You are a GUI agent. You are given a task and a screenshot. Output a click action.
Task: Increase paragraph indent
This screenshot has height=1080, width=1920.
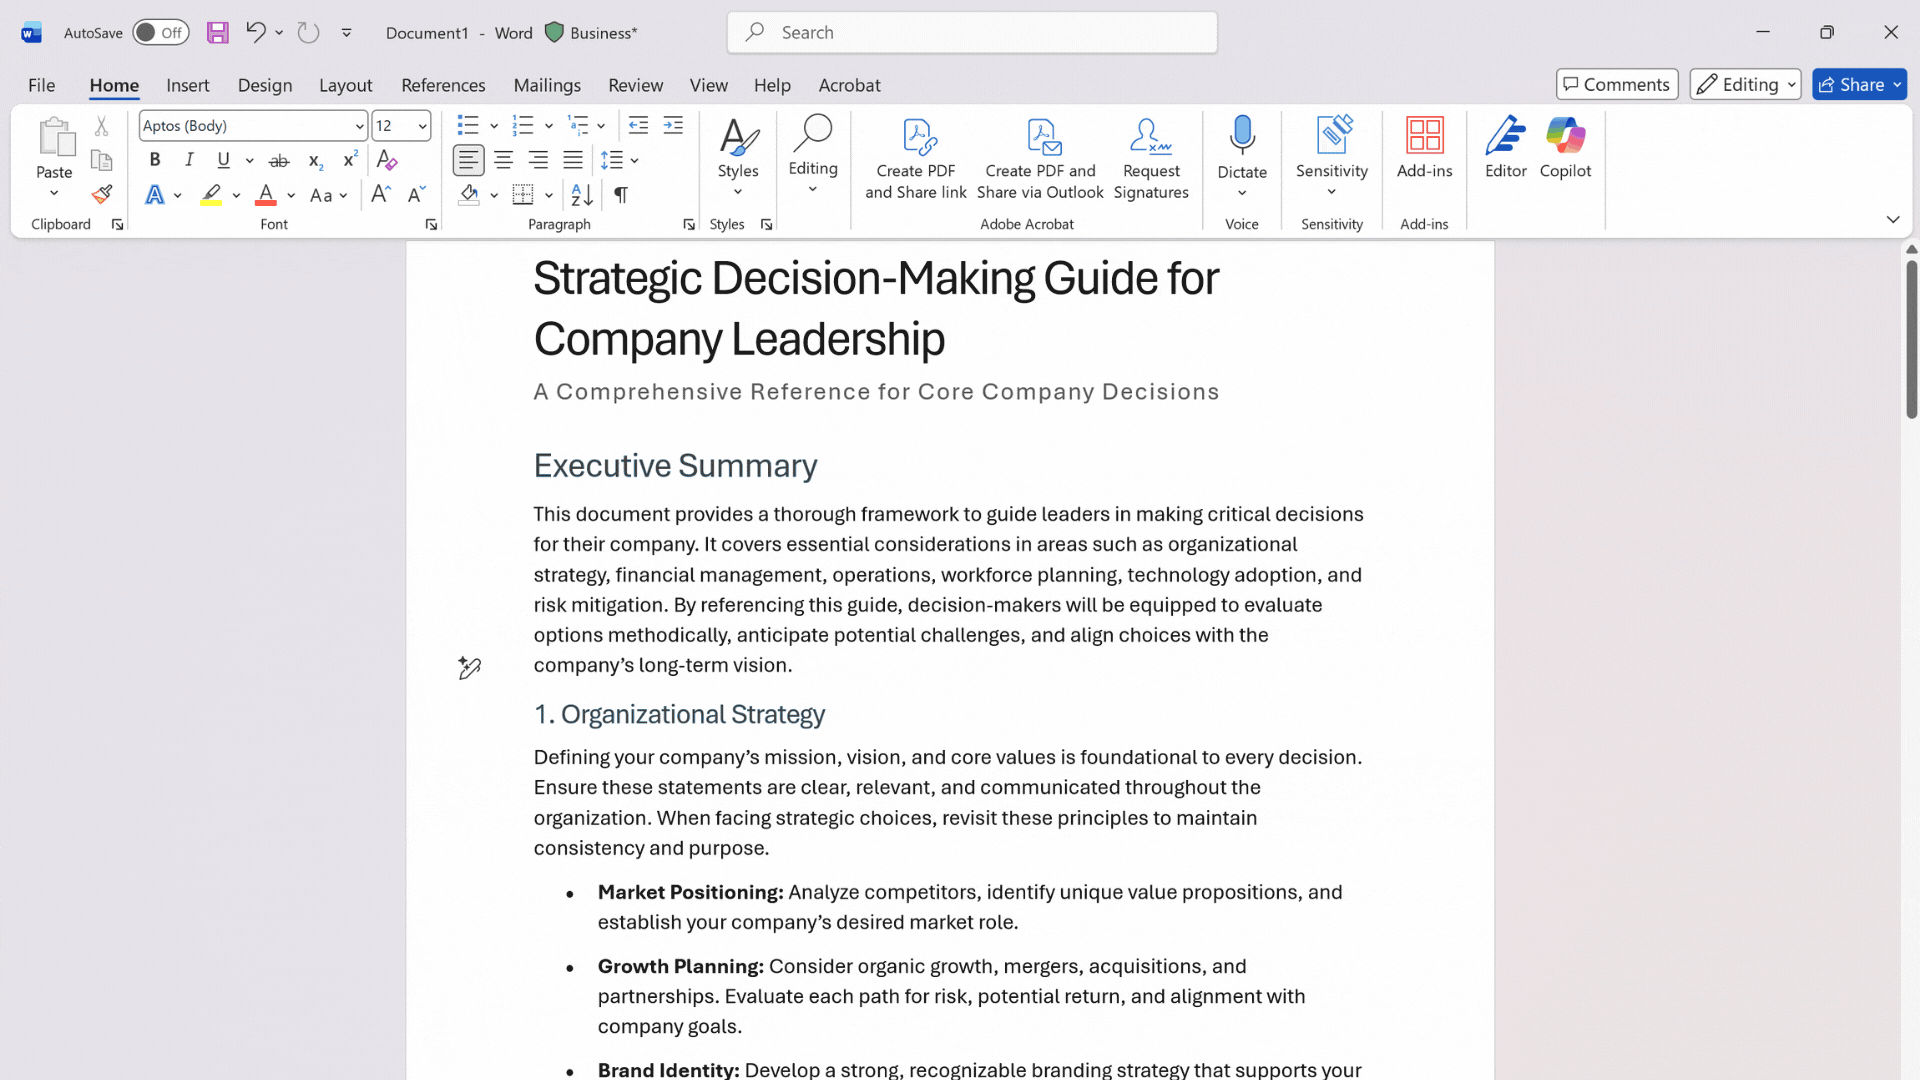674,126
